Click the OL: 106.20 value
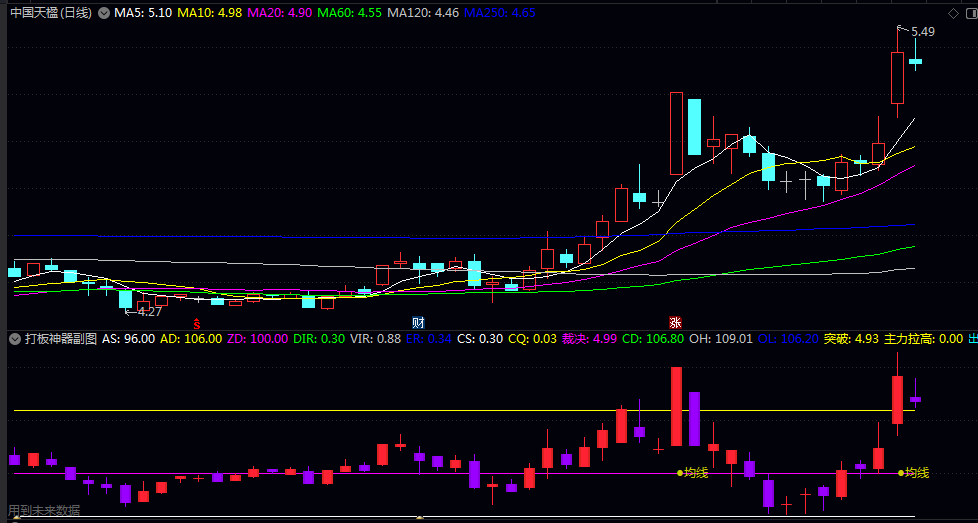Screen dimensions: 978x523 click(788, 339)
